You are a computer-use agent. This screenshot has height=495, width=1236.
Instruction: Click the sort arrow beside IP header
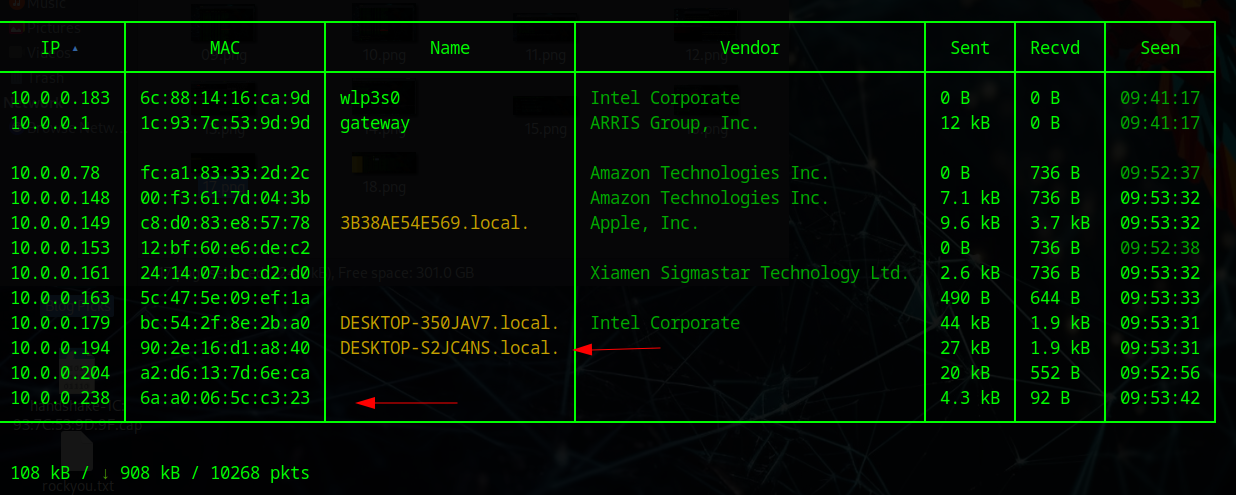[x=77, y=48]
